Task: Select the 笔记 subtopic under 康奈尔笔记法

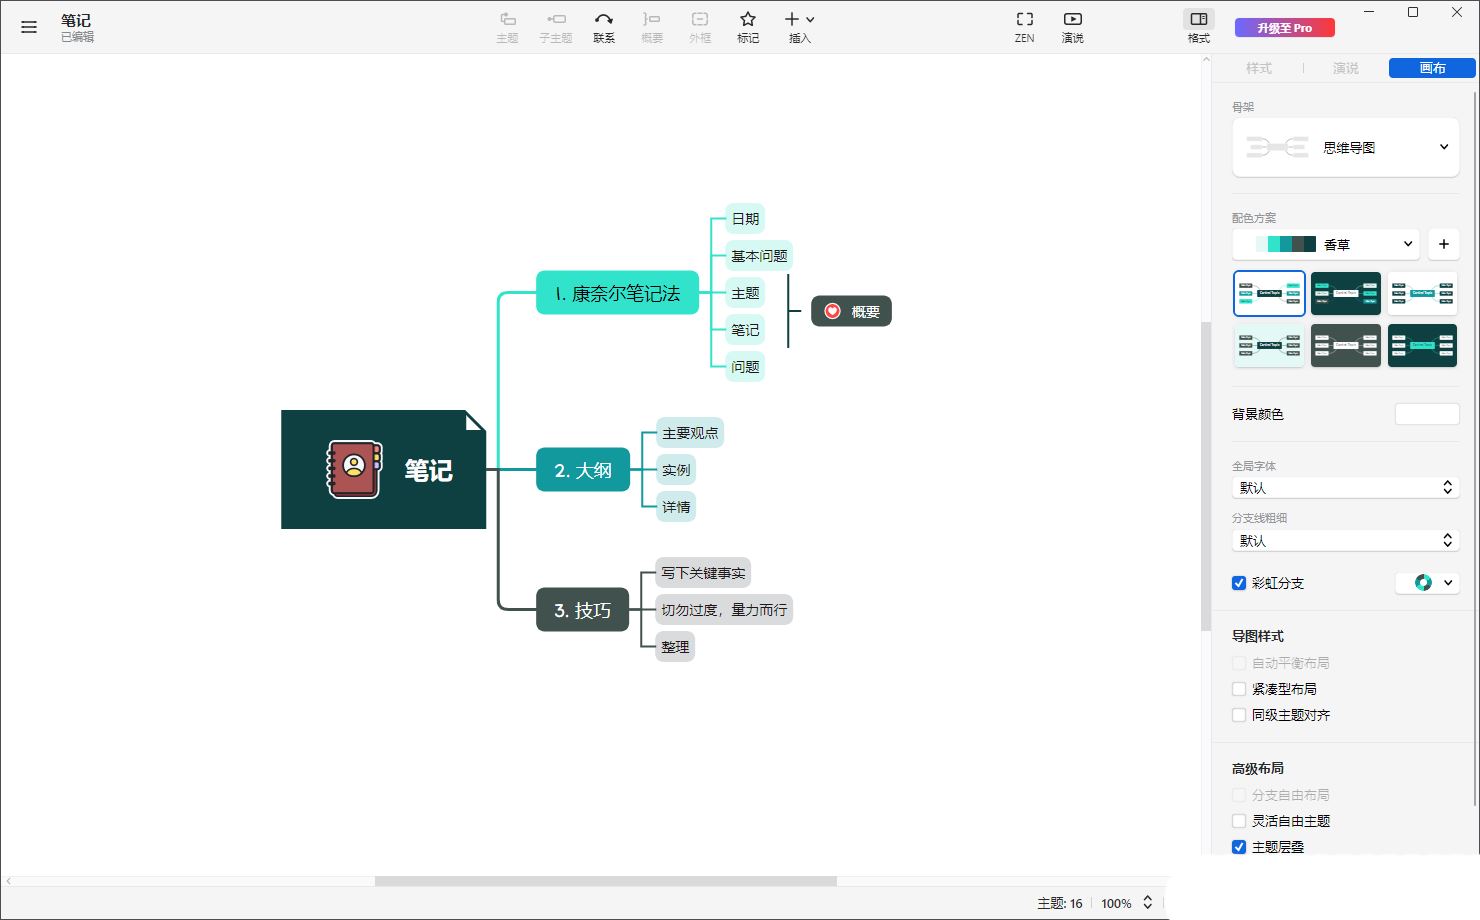Action: coord(745,330)
